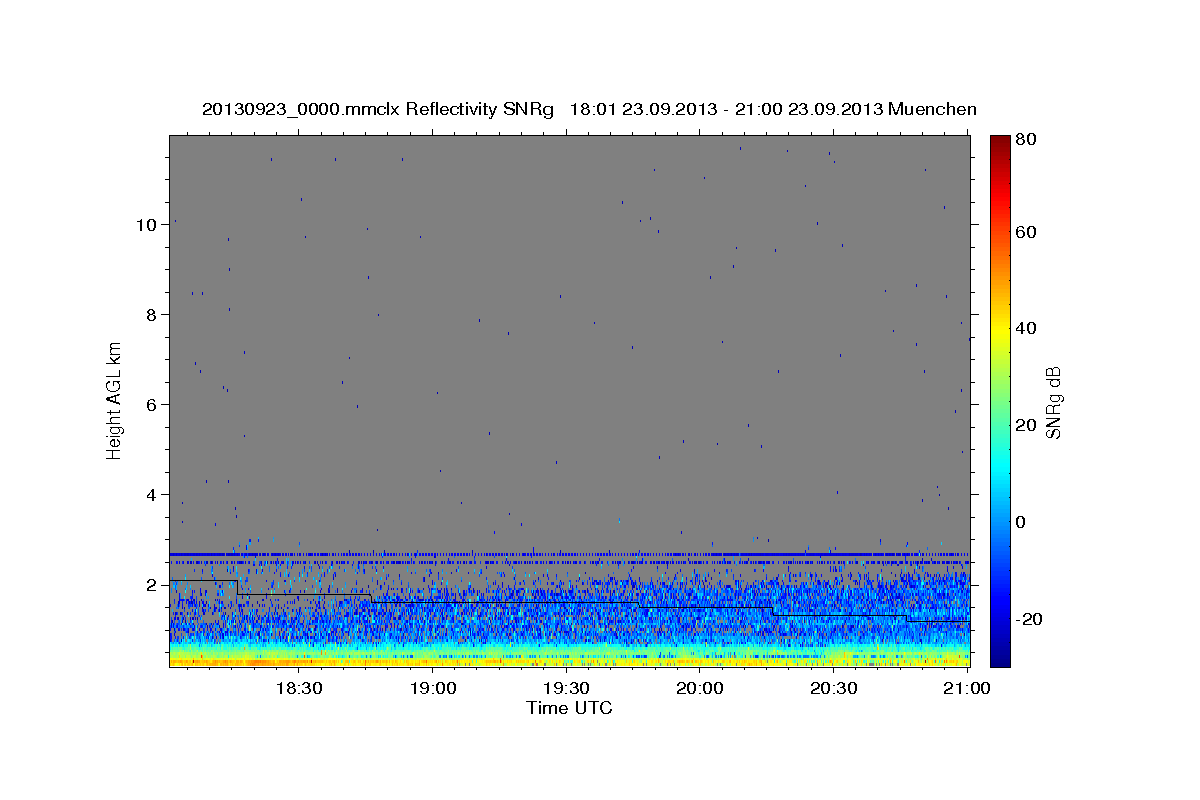Click the 'Time UTC' axis label
This screenshot has height=800, width=1200.
tap(569, 708)
